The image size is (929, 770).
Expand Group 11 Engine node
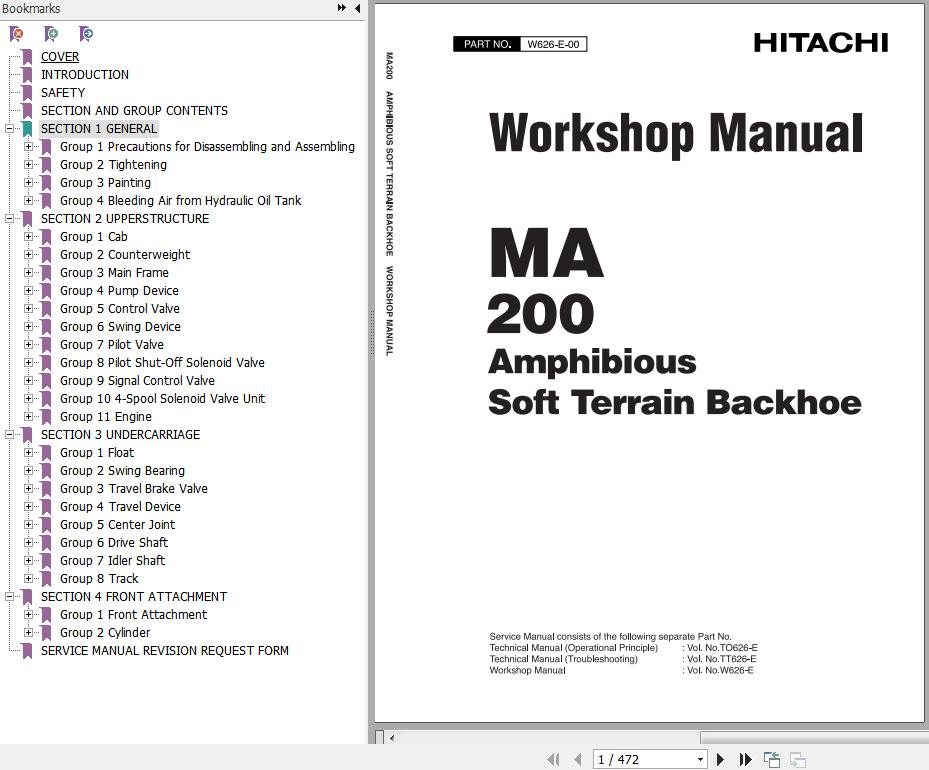pyautogui.click(x=28, y=416)
